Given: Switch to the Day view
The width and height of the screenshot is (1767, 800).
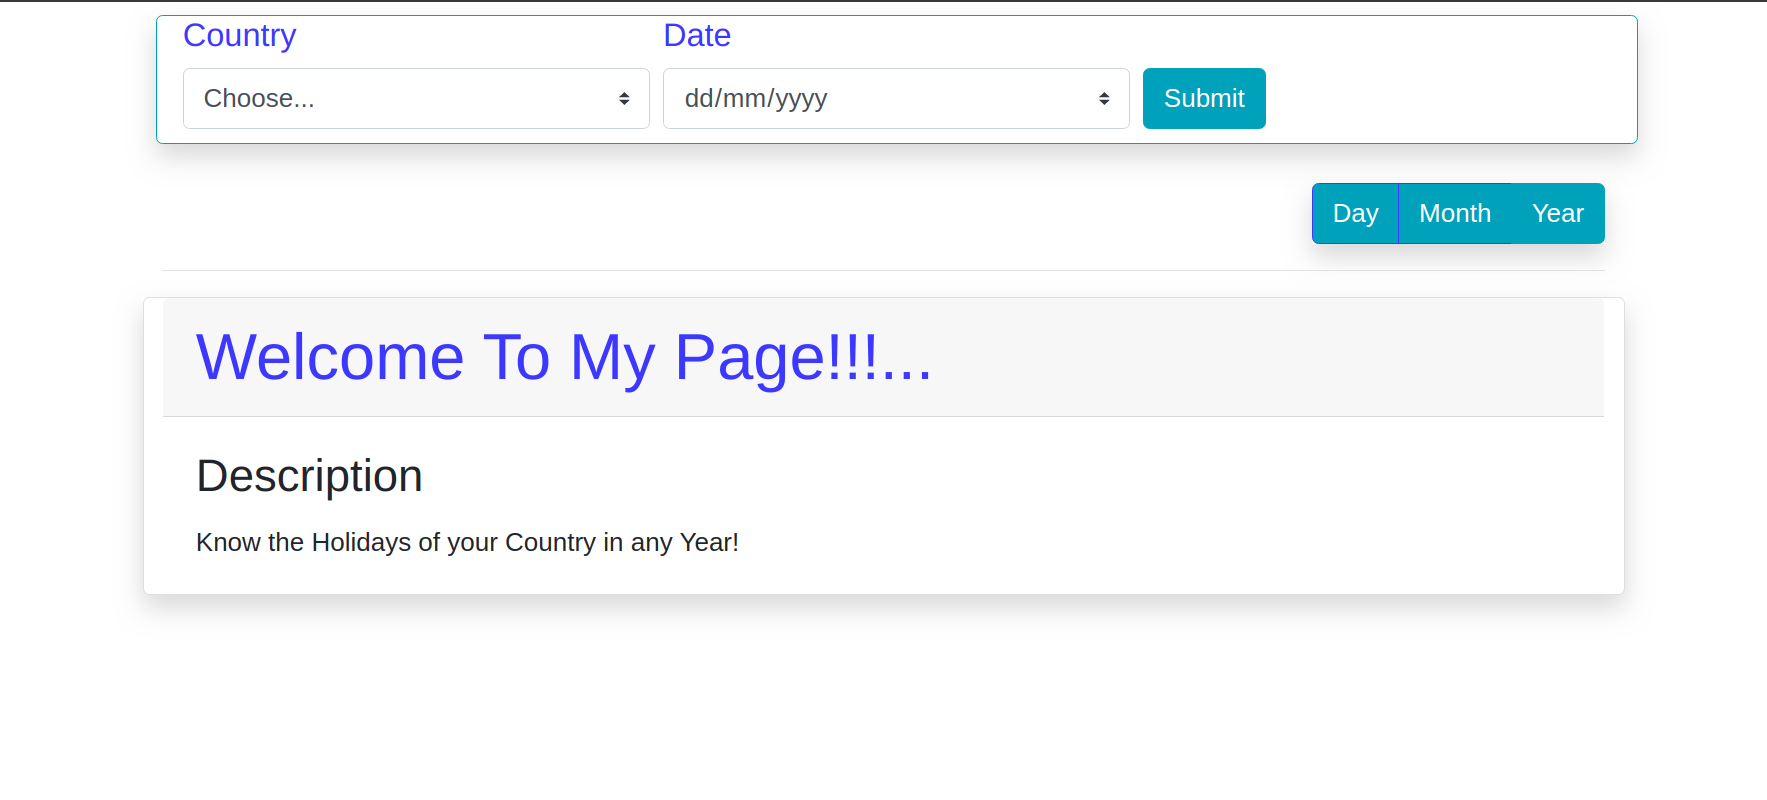Looking at the screenshot, I should [x=1355, y=213].
